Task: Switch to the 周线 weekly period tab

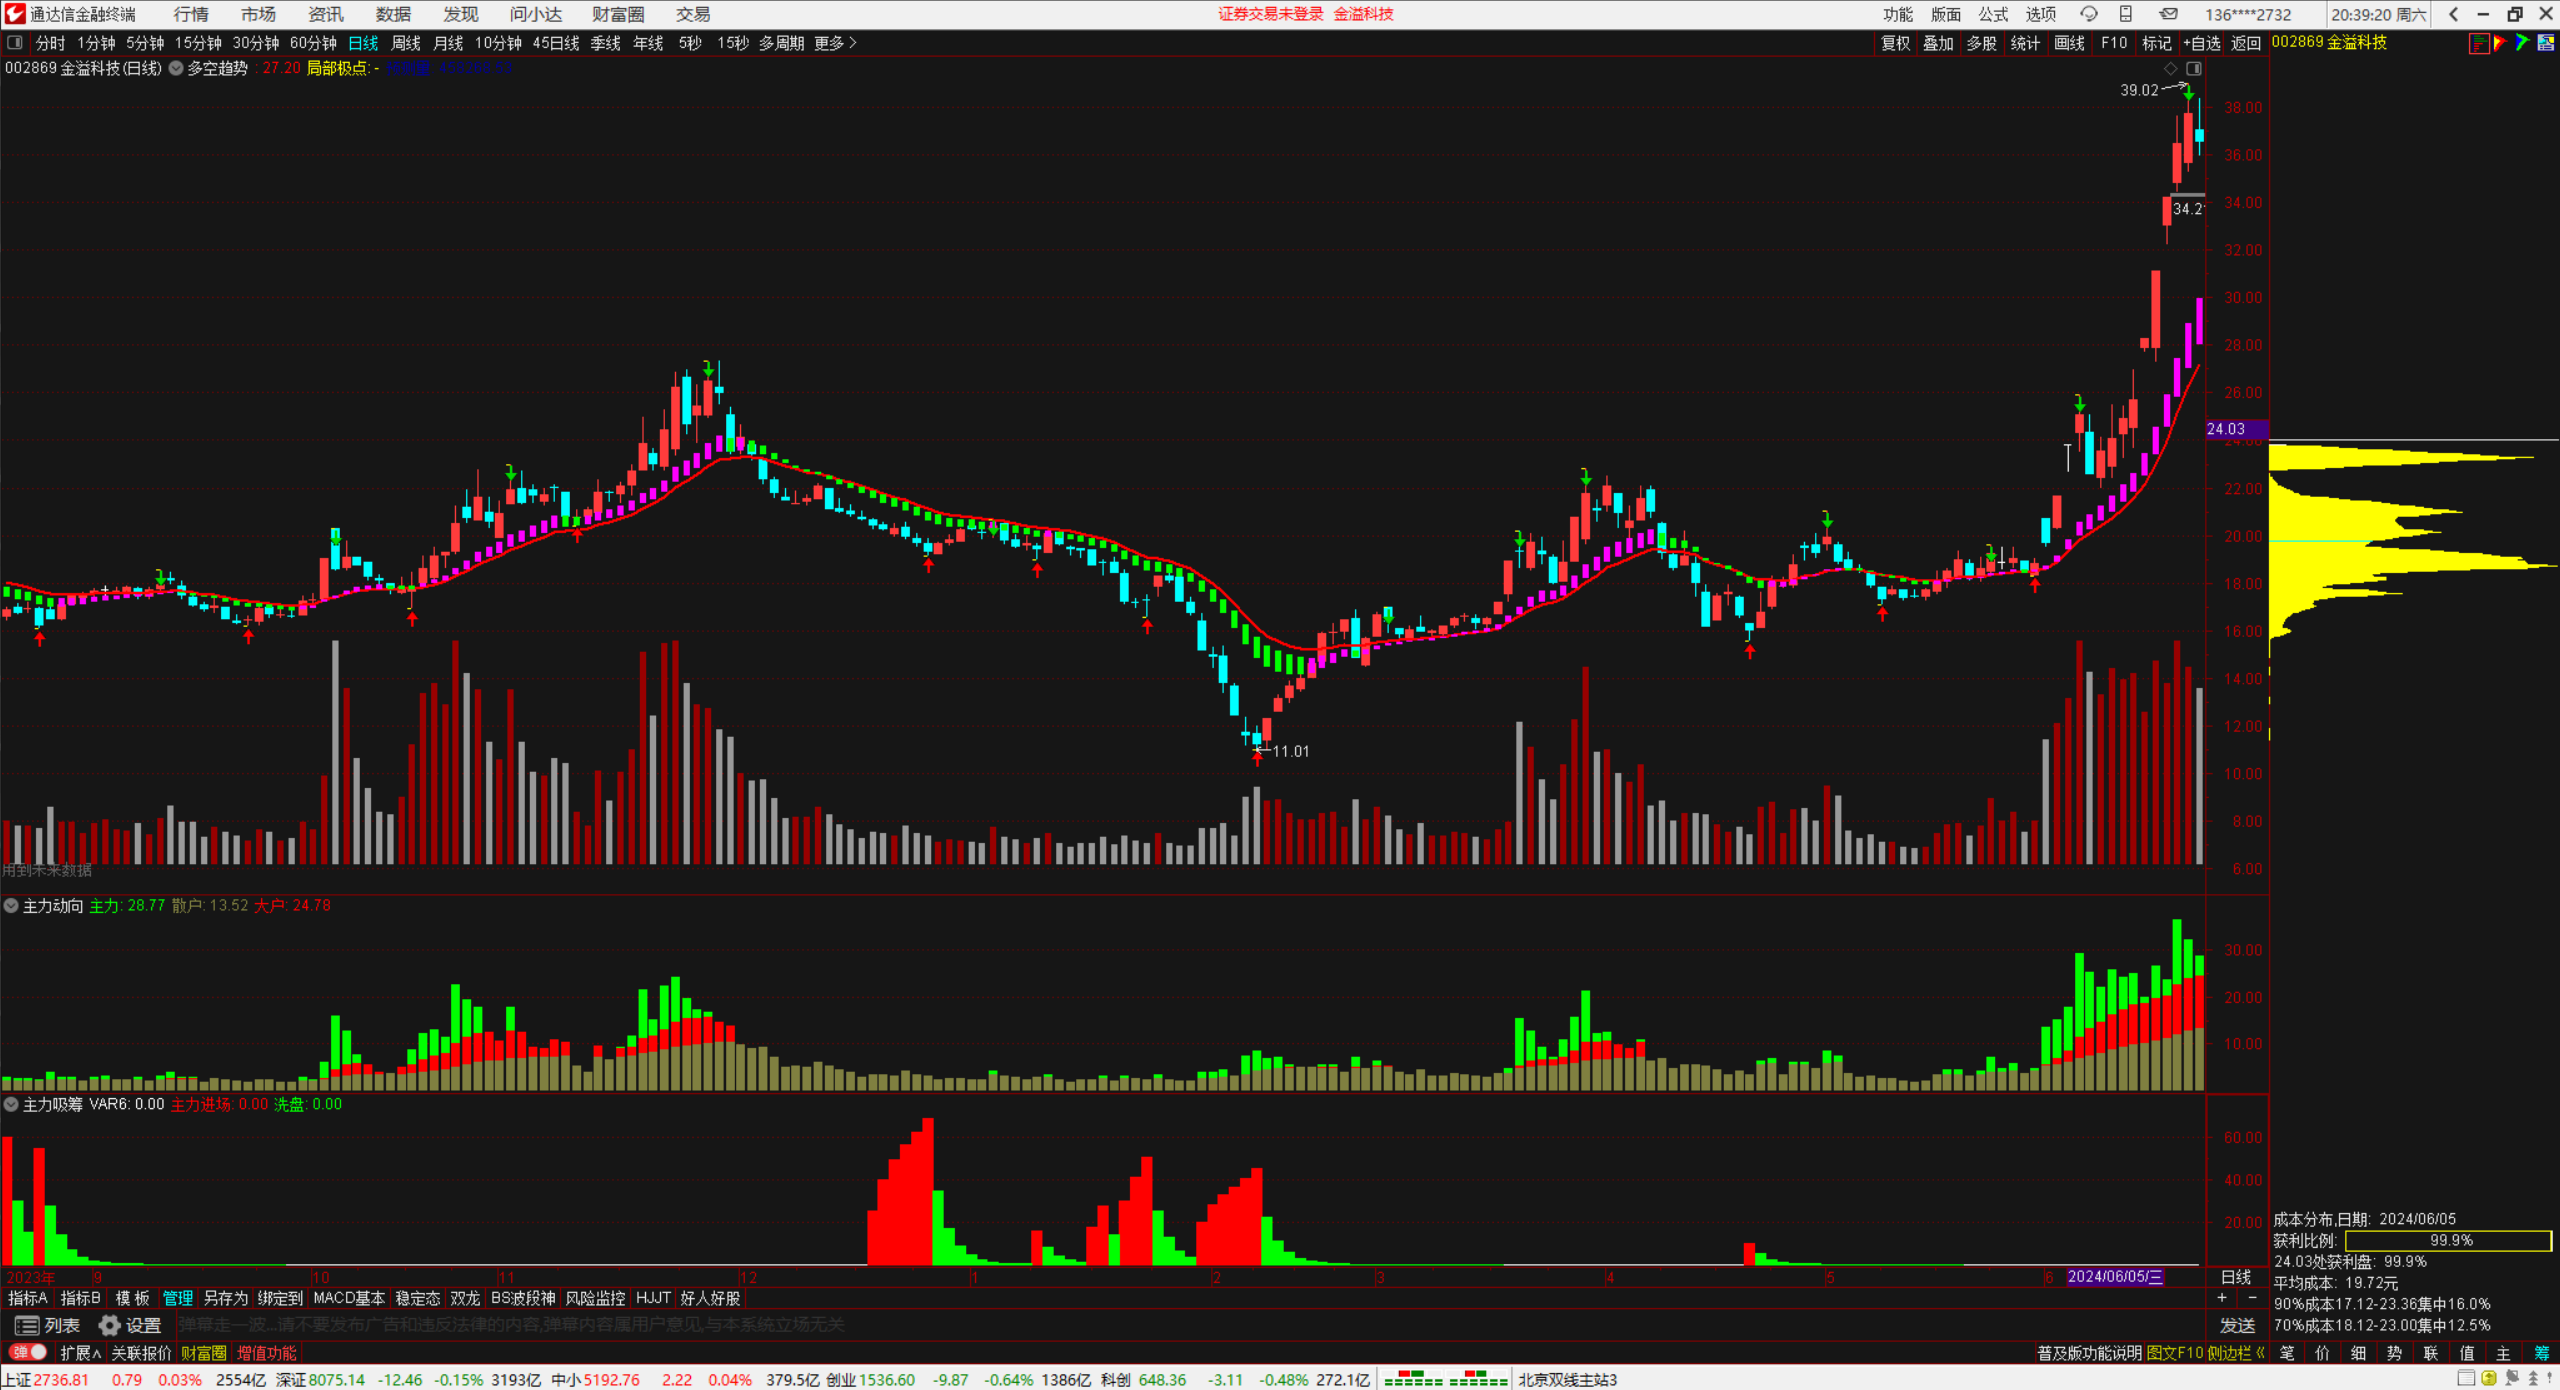Action: click(x=406, y=43)
